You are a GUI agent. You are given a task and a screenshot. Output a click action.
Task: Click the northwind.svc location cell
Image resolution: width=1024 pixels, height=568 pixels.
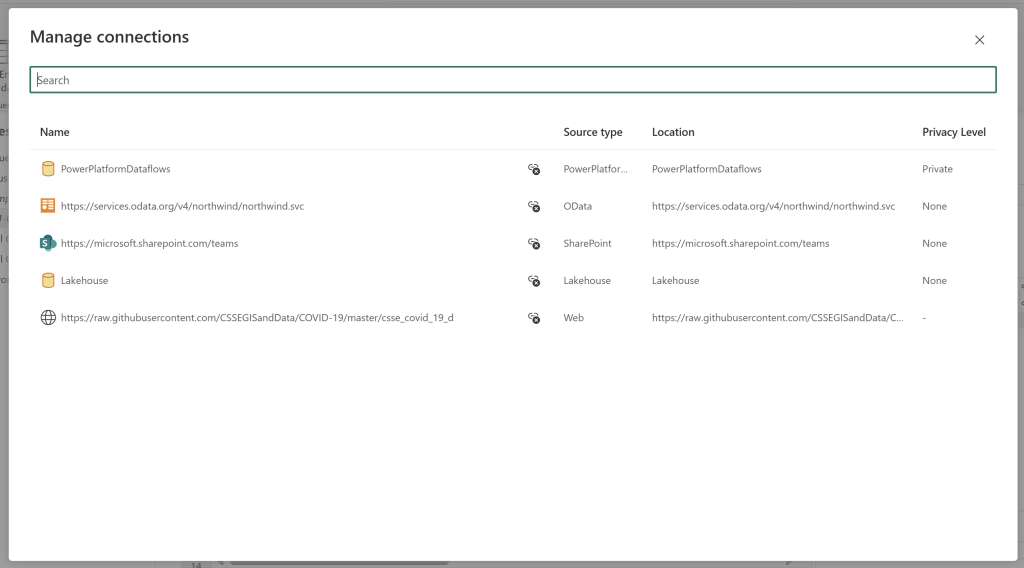pyautogui.click(x=773, y=206)
